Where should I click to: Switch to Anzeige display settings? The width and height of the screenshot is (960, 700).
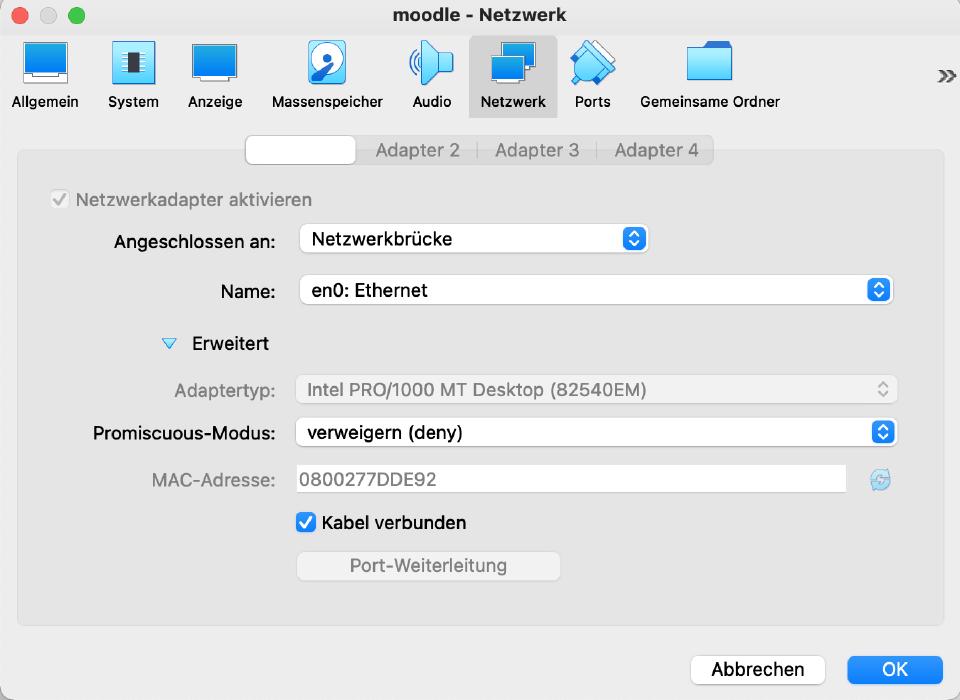click(215, 76)
